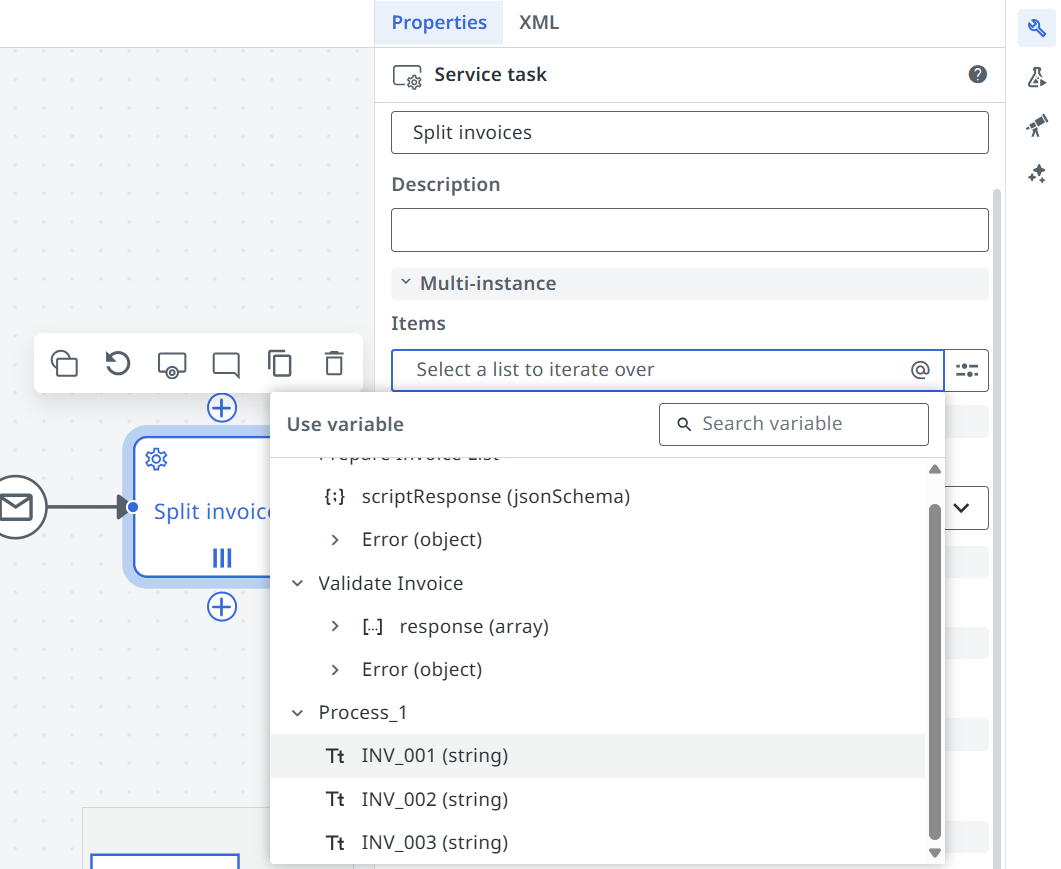
Task: Switch to the XML tab
Action: [x=539, y=22]
